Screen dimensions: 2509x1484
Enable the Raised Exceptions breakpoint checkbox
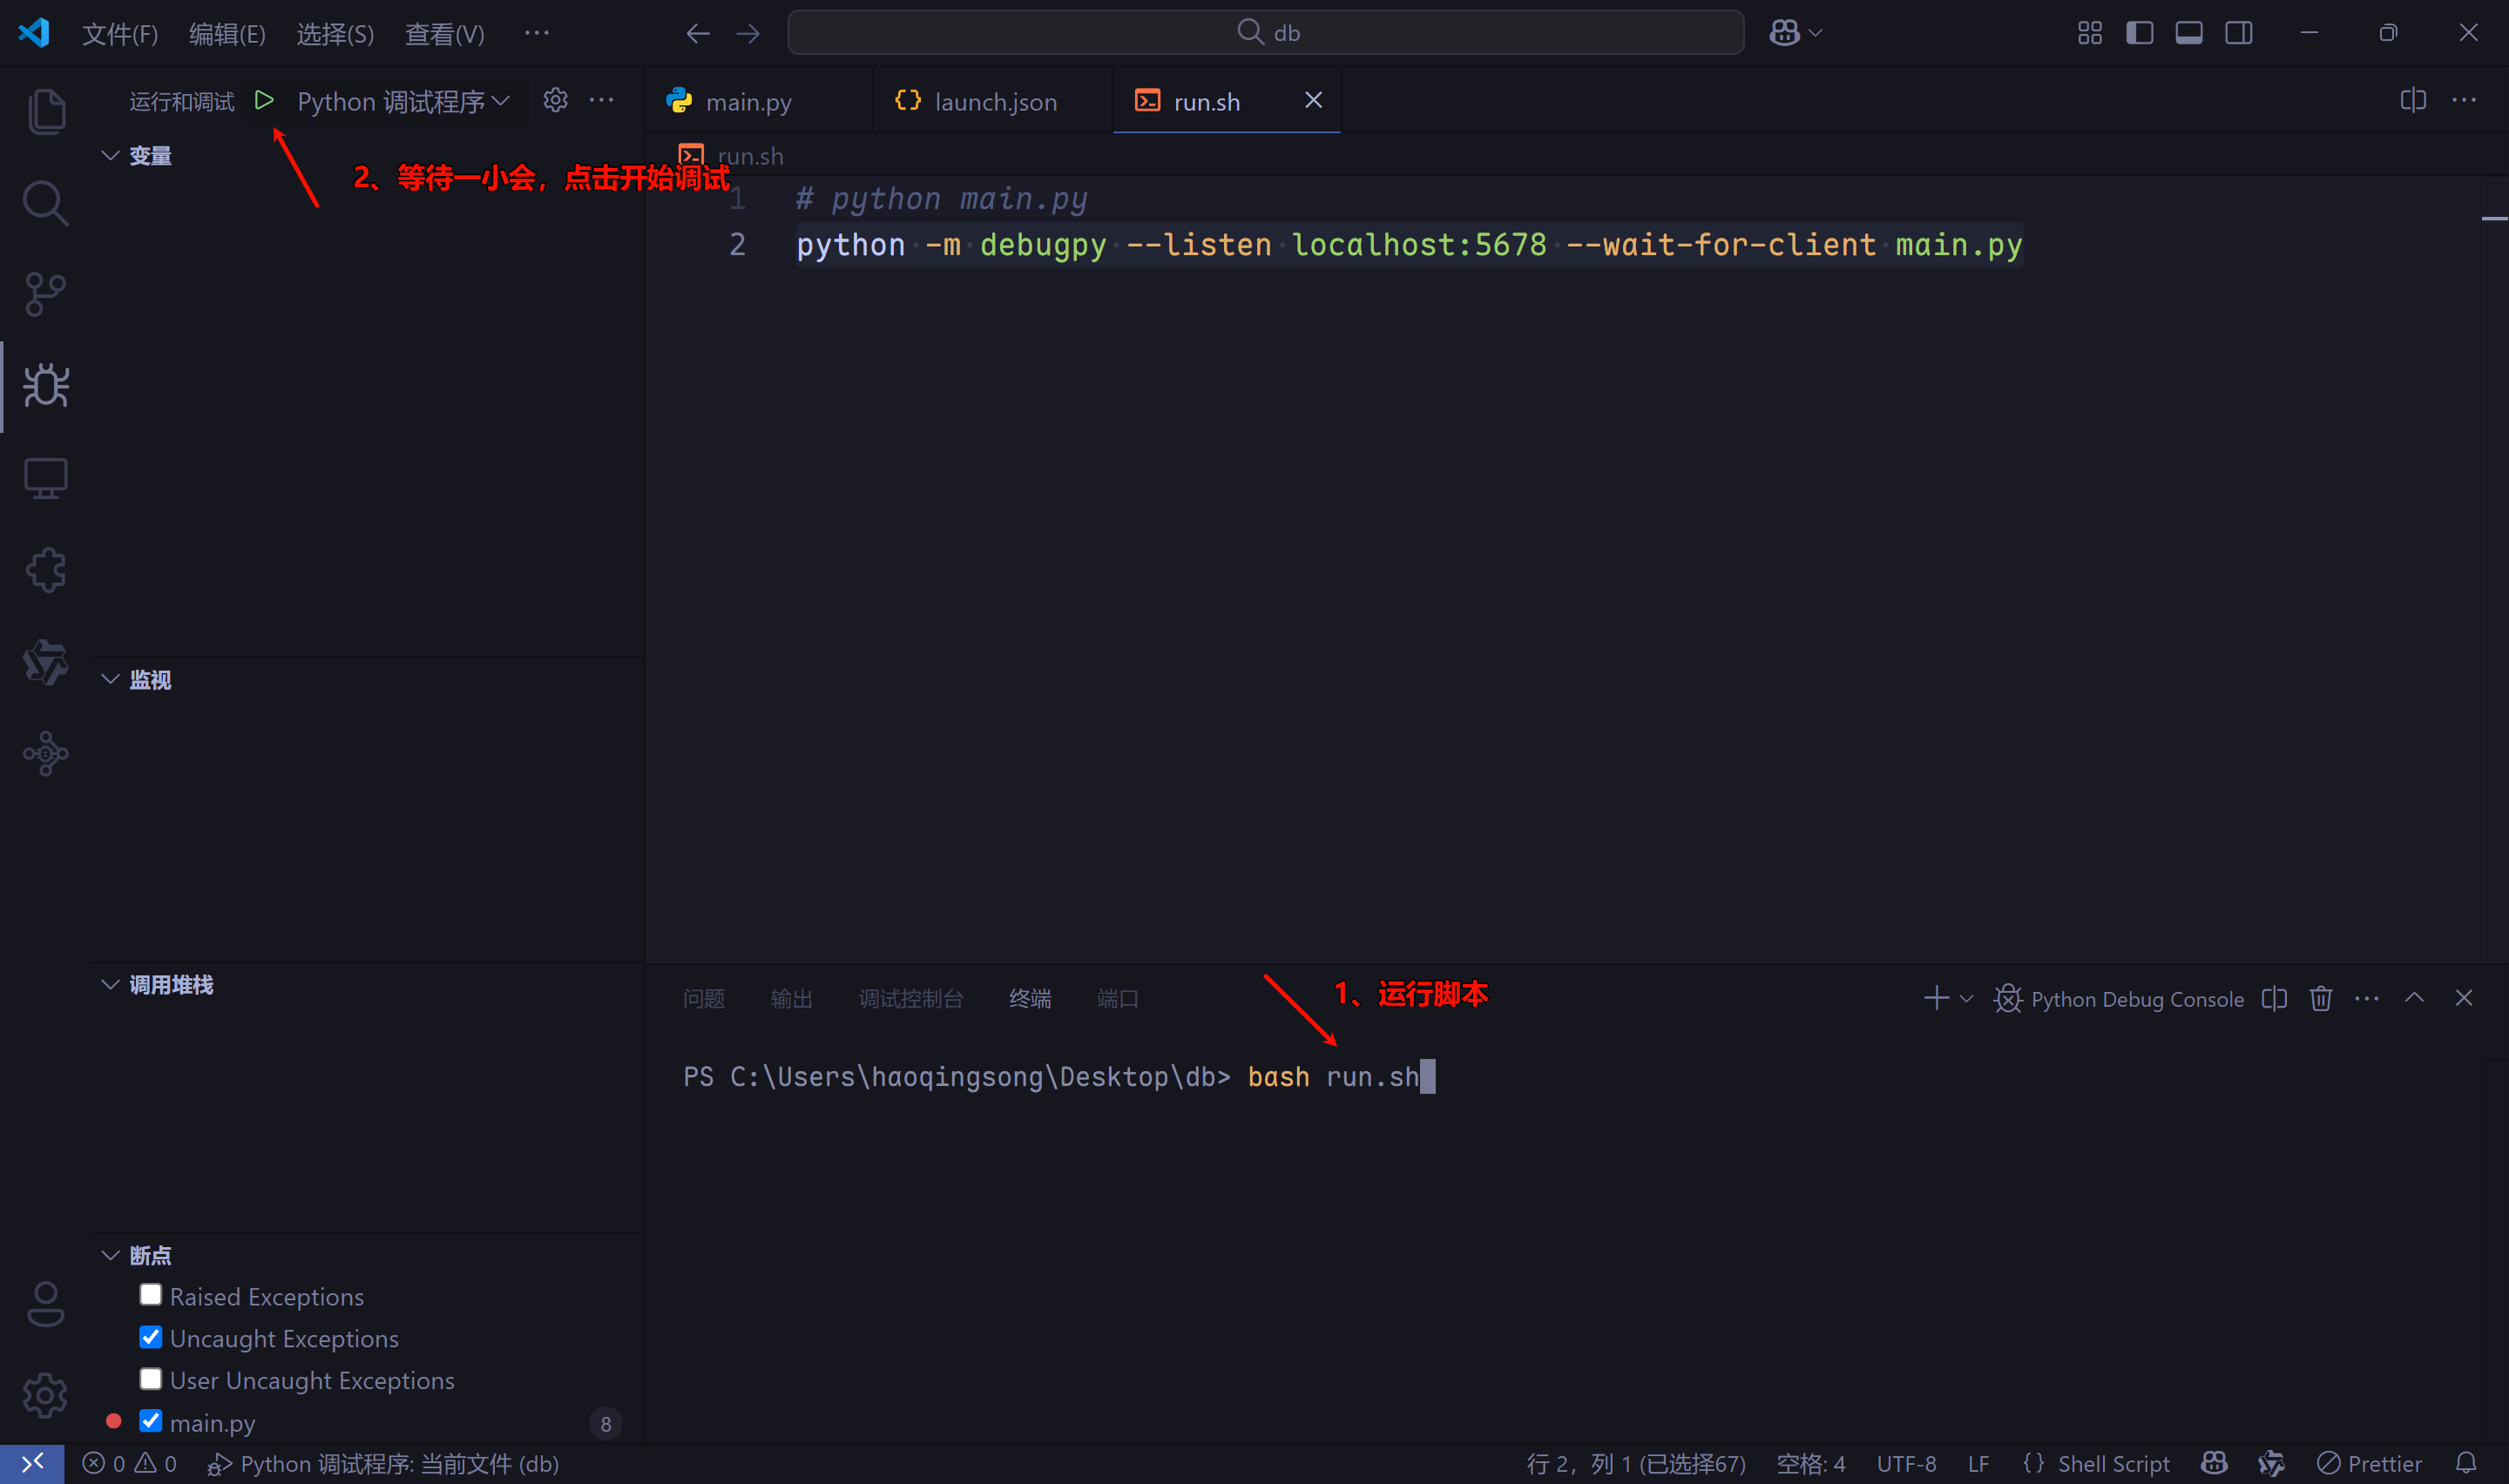tap(151, 1295)
